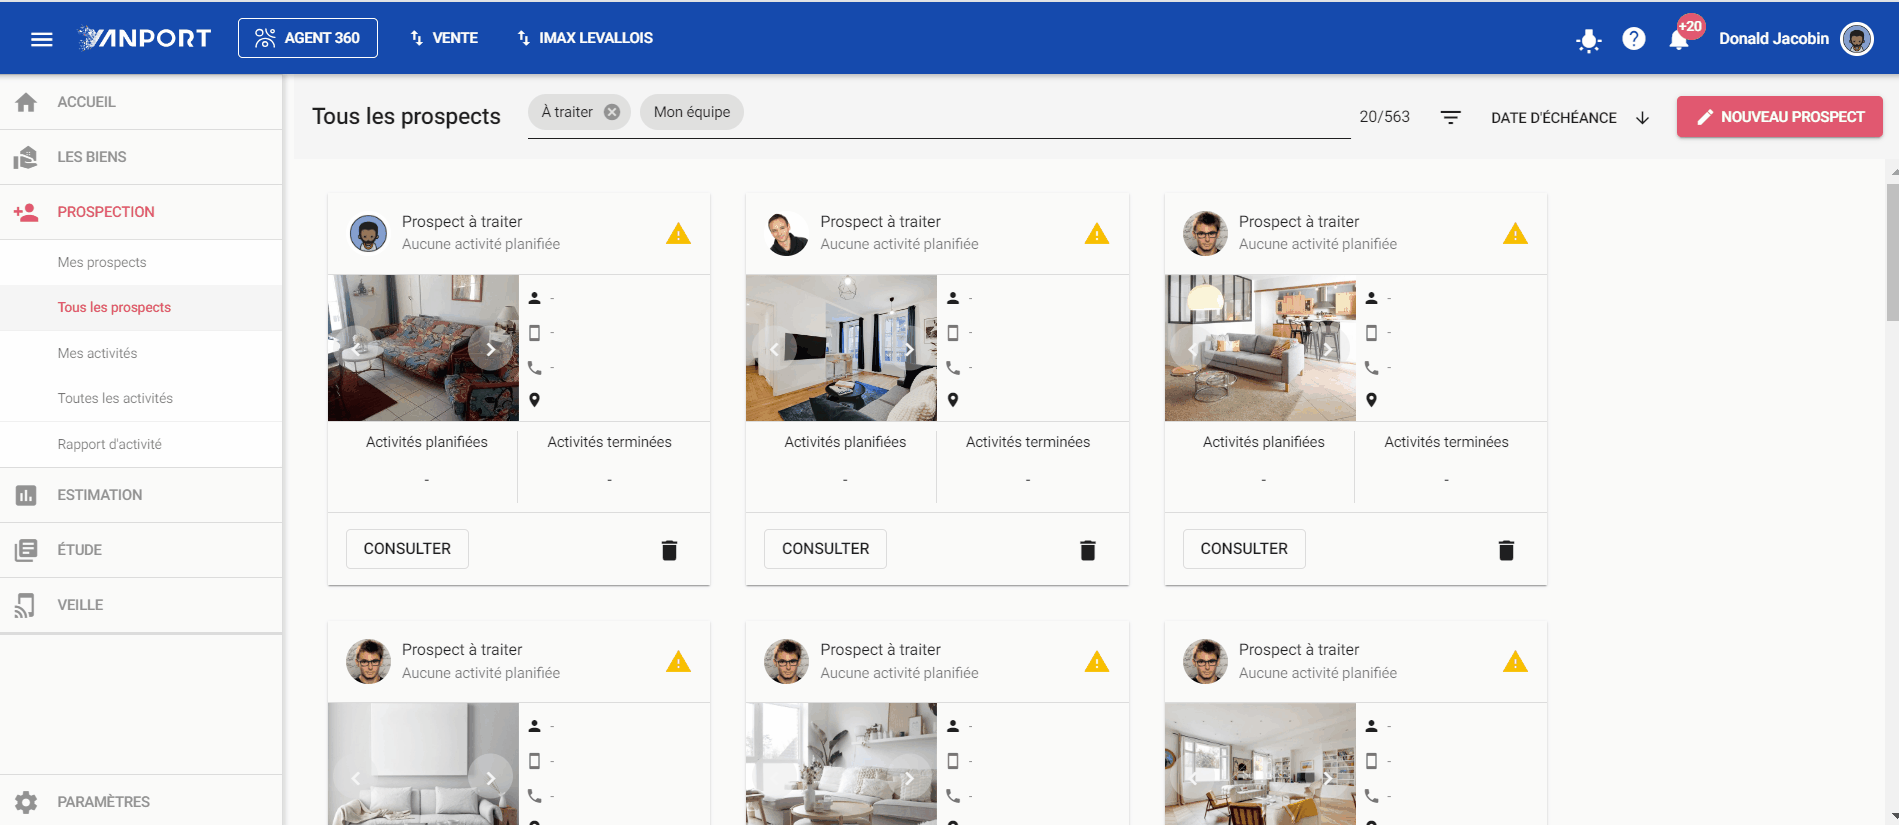The image size is (1899, 825).
Task: Show next photo of the gray-sofa glass-partition room
Action: (x=1327, y=348)
